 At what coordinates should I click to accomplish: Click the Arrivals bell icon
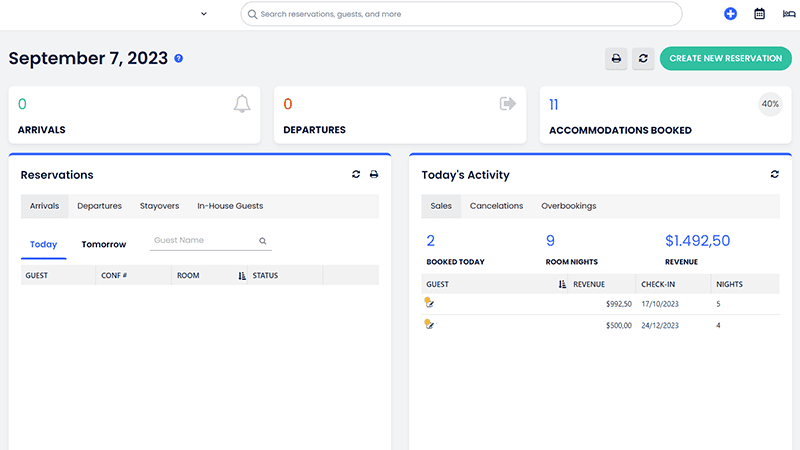(241, 104)
